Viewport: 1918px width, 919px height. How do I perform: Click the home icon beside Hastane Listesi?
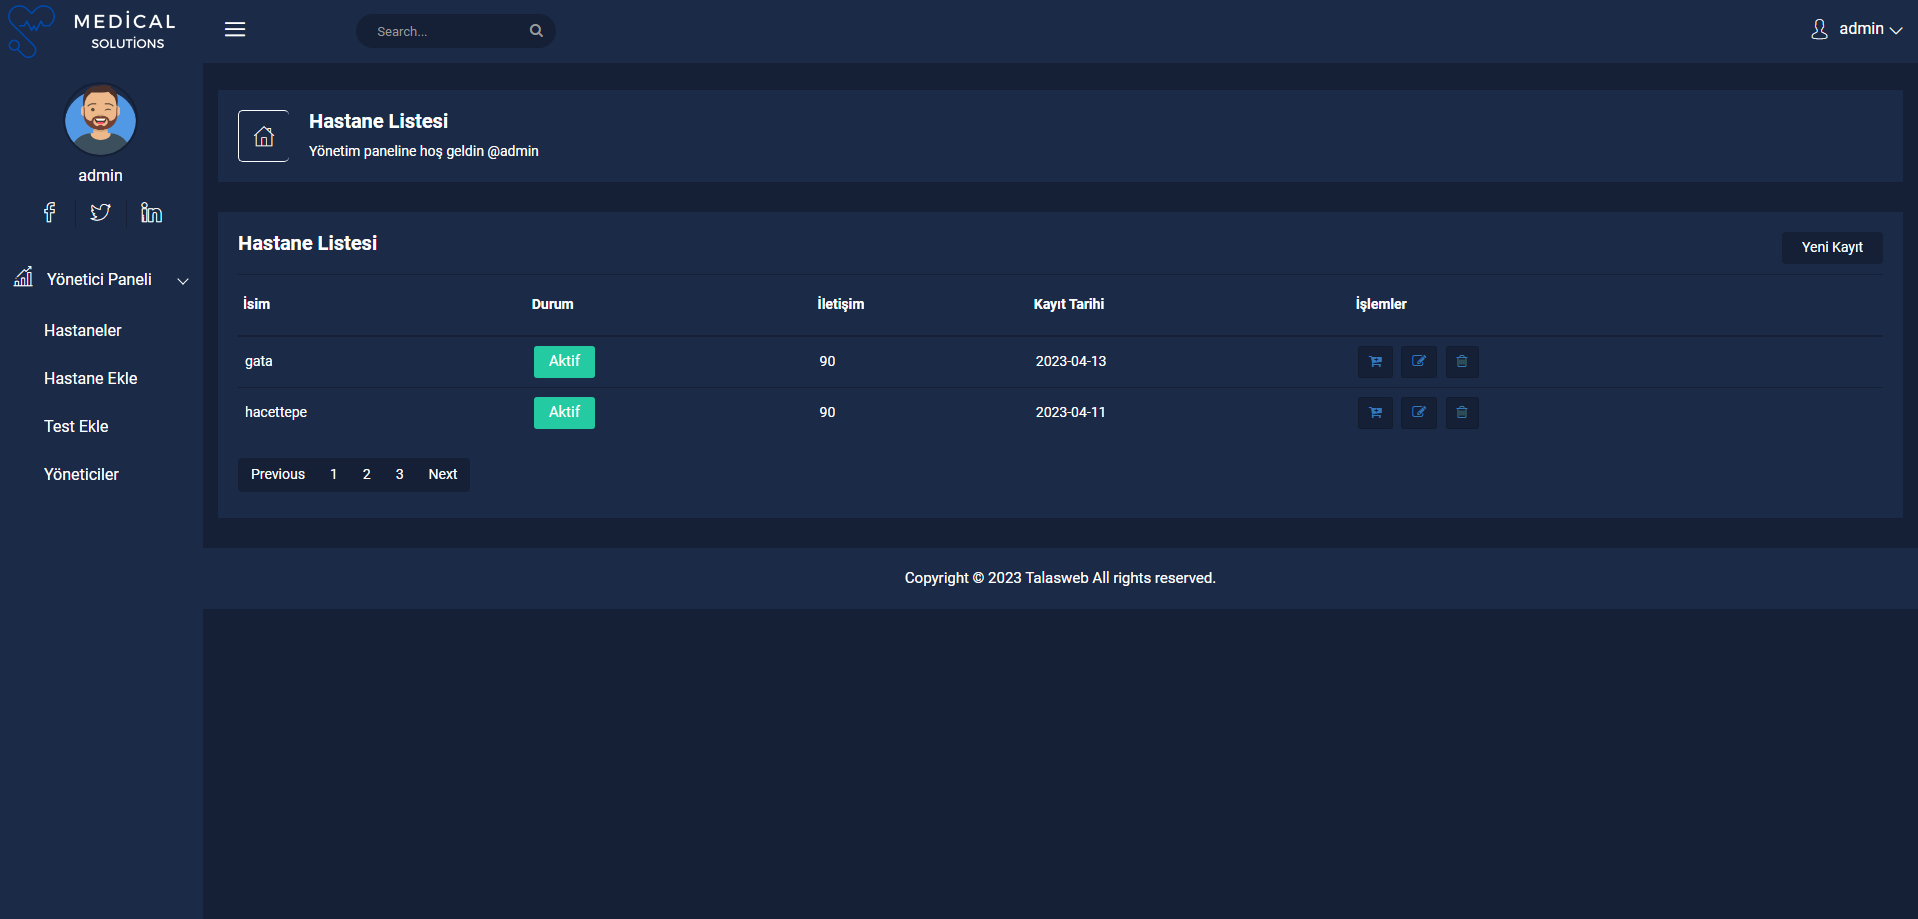(x=263, y=136)
